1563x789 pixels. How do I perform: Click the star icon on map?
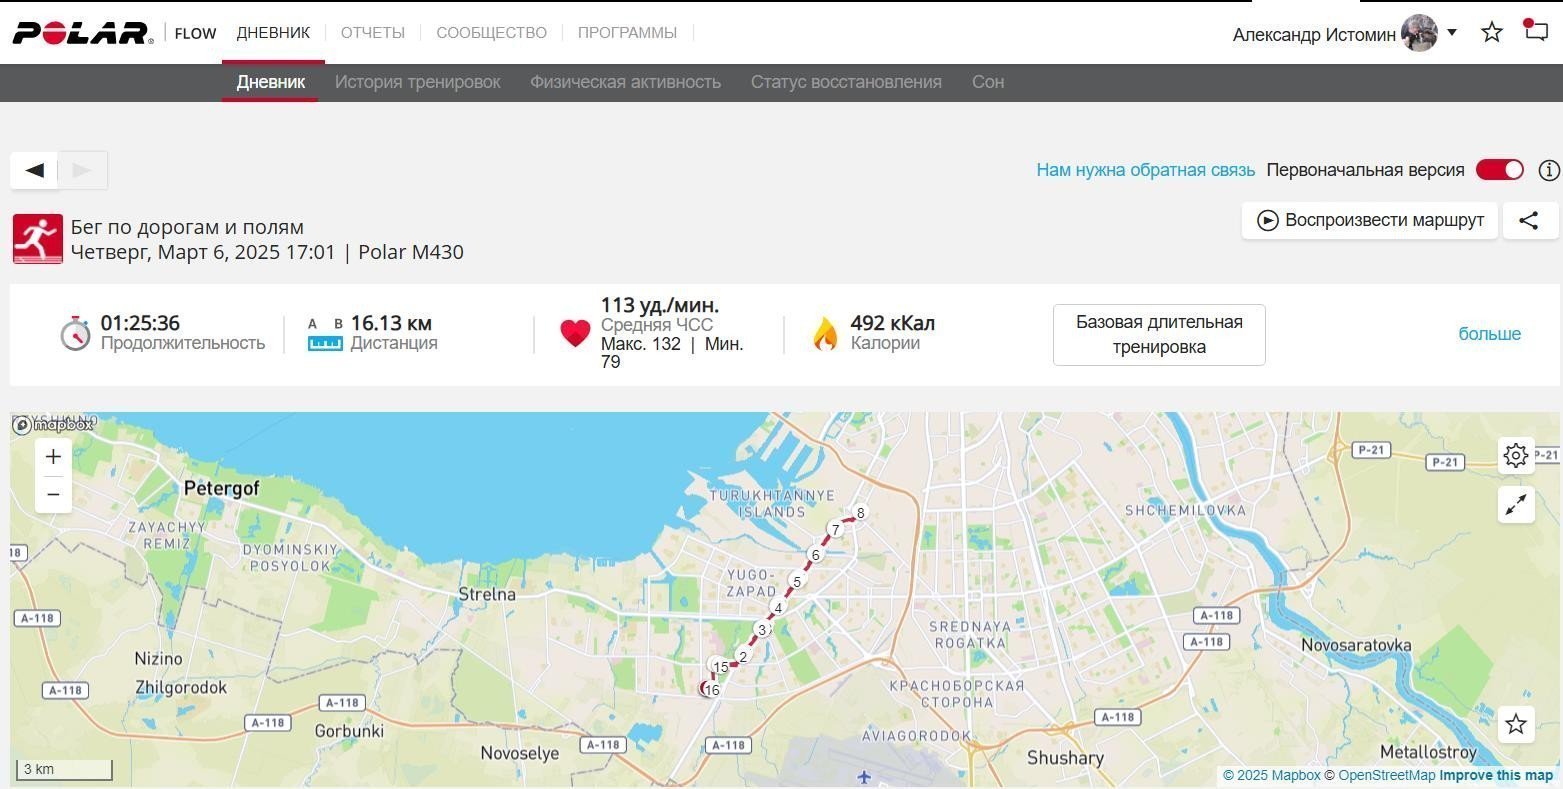pos(1516,724)
